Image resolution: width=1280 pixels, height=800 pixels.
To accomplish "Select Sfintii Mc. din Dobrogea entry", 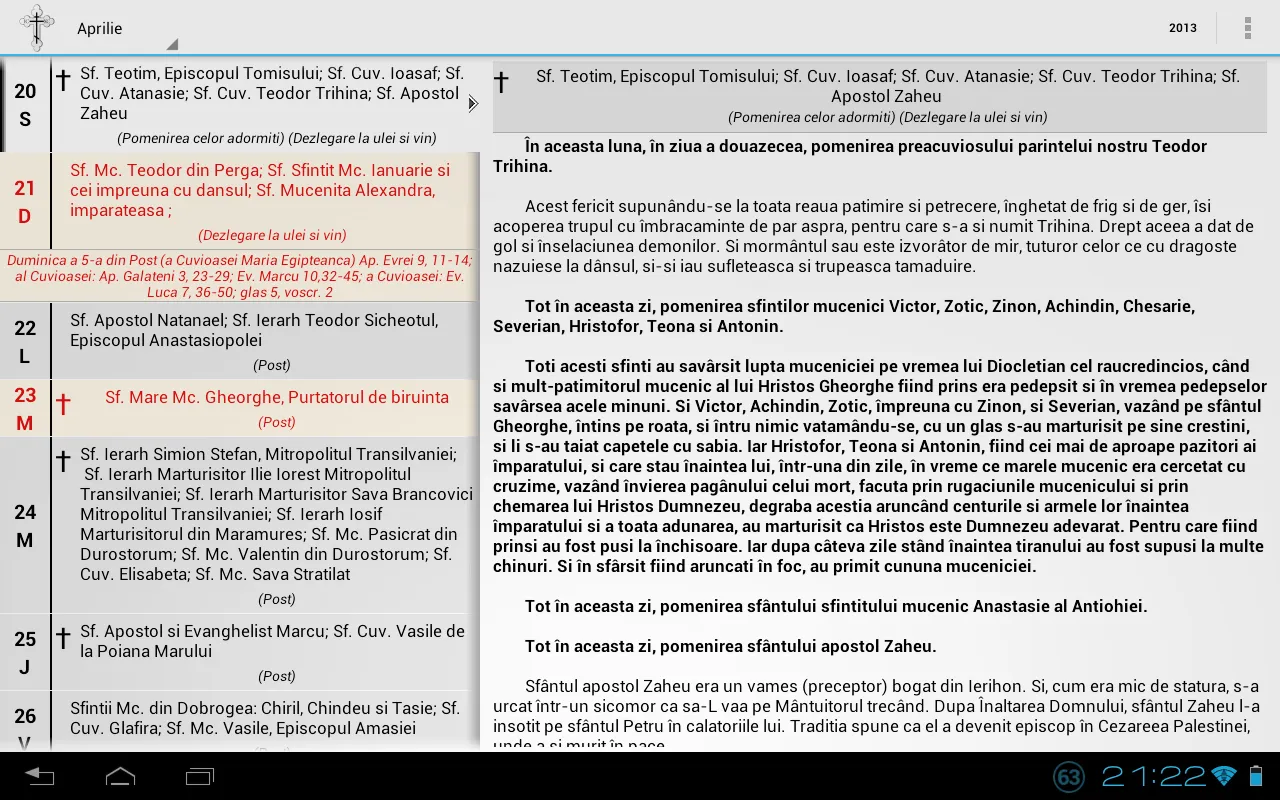I will click(x=240, y=721).
